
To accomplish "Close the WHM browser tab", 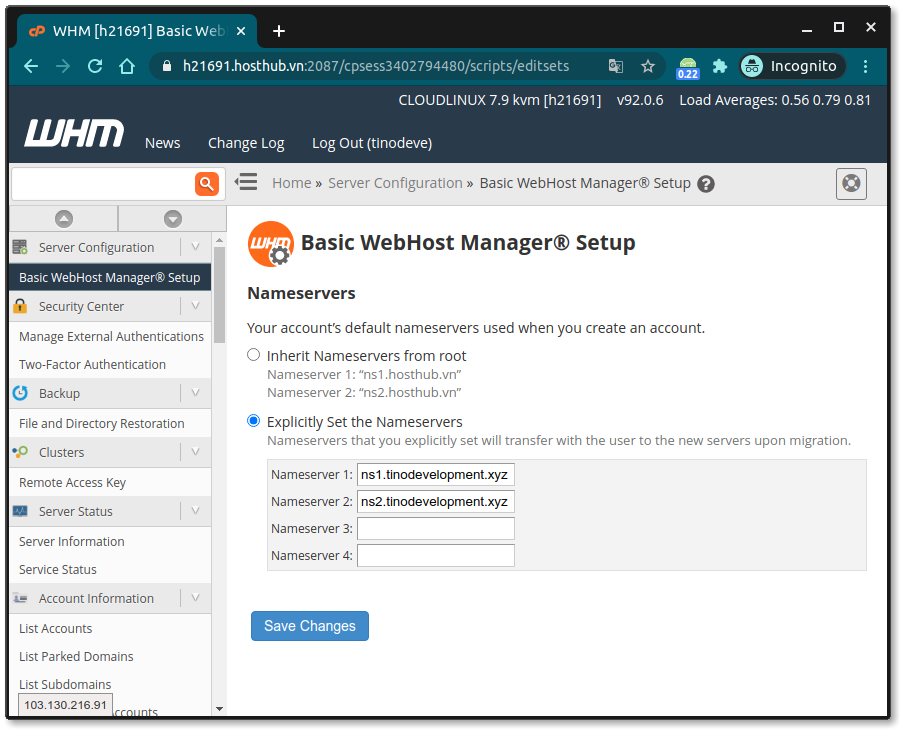I will pyautogui.click(x=241, y=31).
